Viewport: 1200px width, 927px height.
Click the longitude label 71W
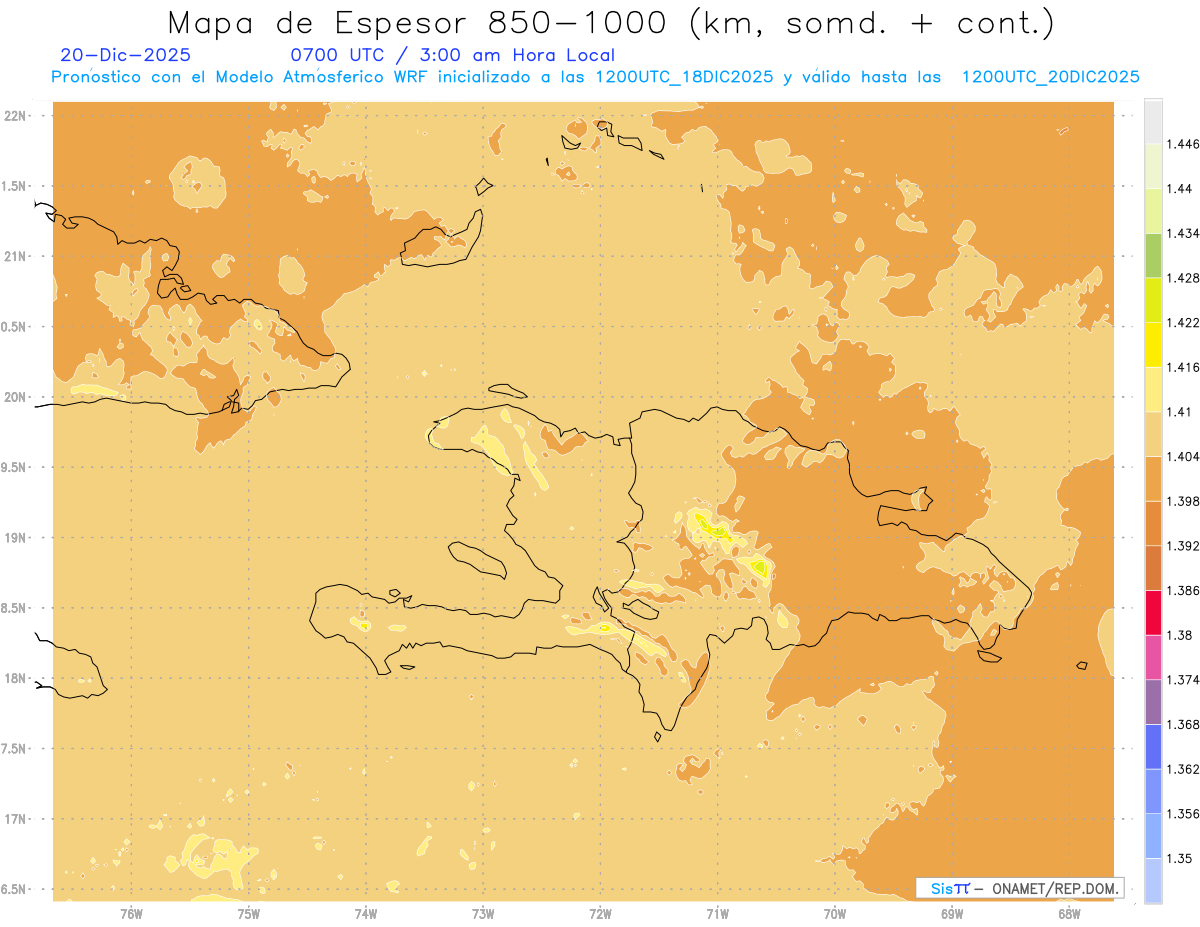[x=717, y=913]
